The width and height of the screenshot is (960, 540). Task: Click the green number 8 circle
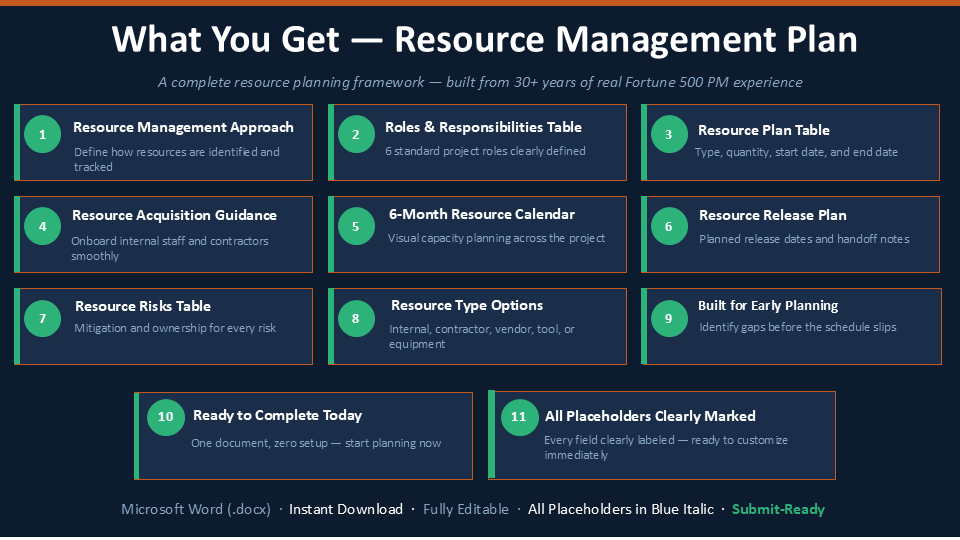(356, 318)
